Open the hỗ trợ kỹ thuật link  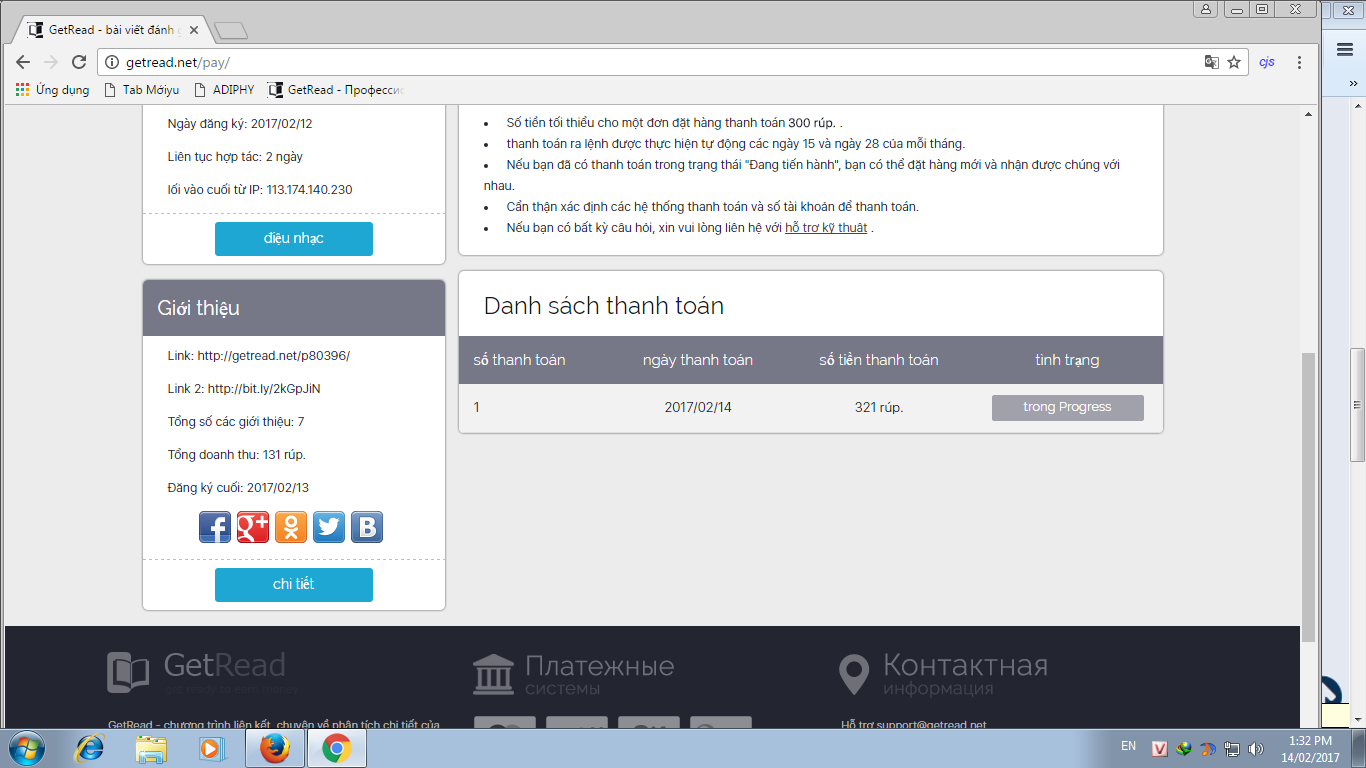tap(826, 228)
